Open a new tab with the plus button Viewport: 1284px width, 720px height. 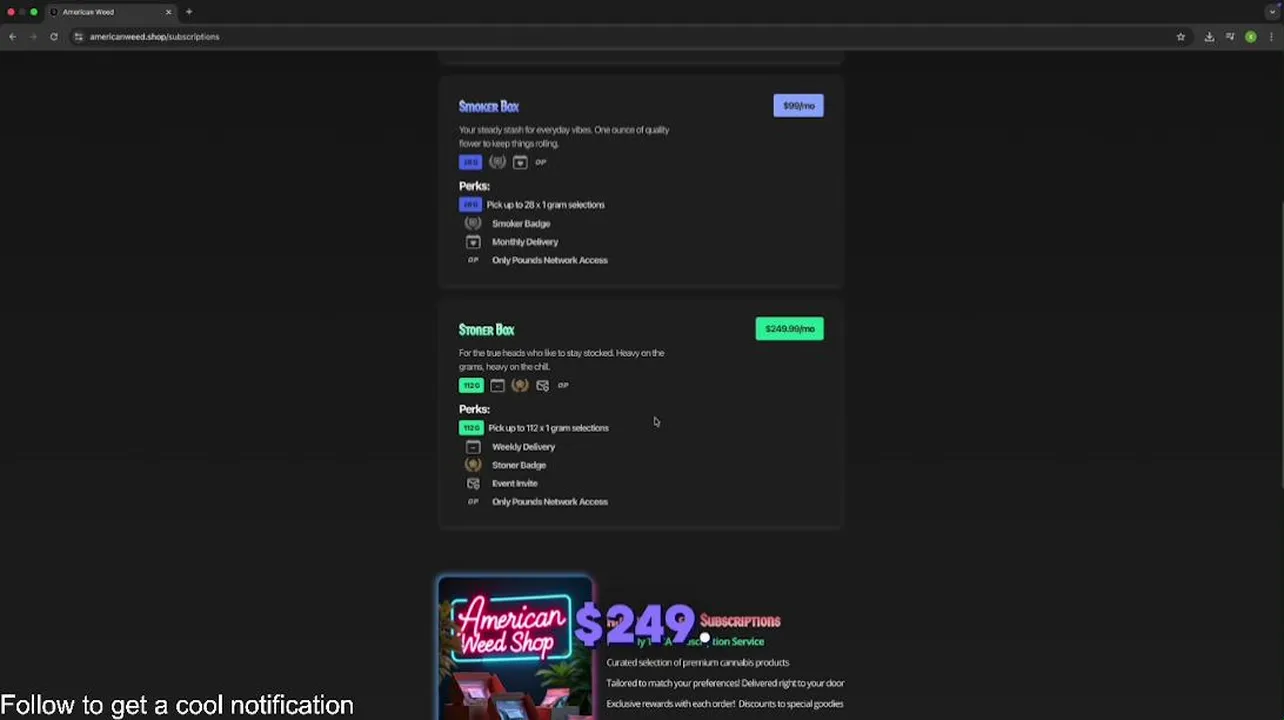coord(189,12)
